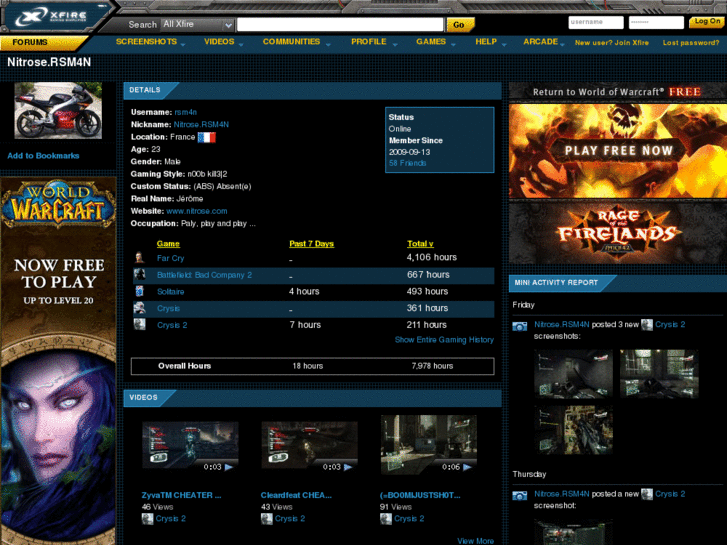Click the World of Warcraft free-to-play sidebar ad
This screenshot has width=727, height=545.
click(x=58, y=360)
